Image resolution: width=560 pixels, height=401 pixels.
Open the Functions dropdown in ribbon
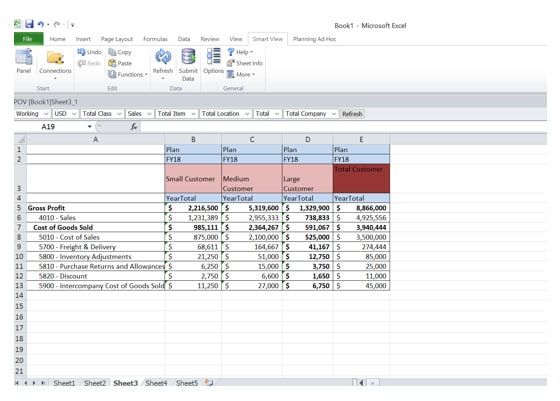tap(128, 74)
